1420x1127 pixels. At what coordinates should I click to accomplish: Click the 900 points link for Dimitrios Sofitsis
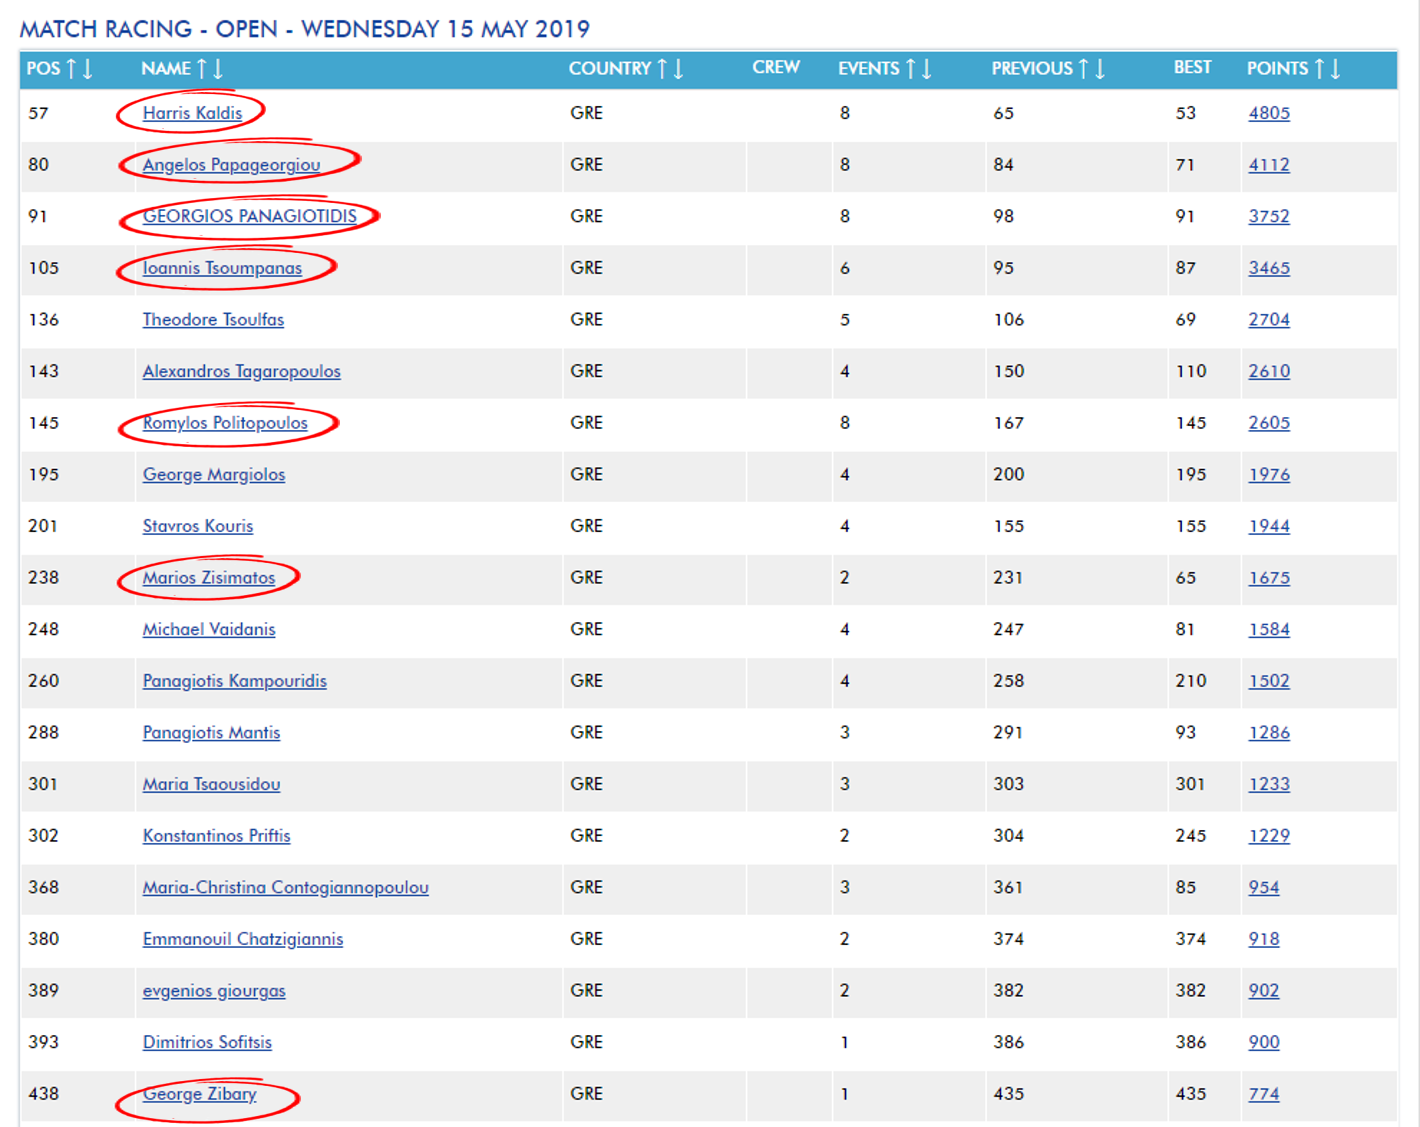click(x=1263, y=1042)
